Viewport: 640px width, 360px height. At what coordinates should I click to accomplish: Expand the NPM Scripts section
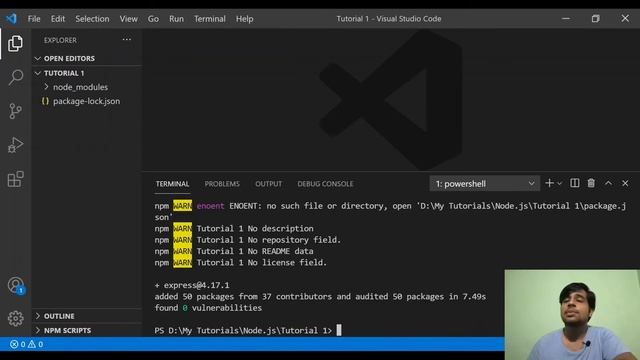[x=87, y=330]
